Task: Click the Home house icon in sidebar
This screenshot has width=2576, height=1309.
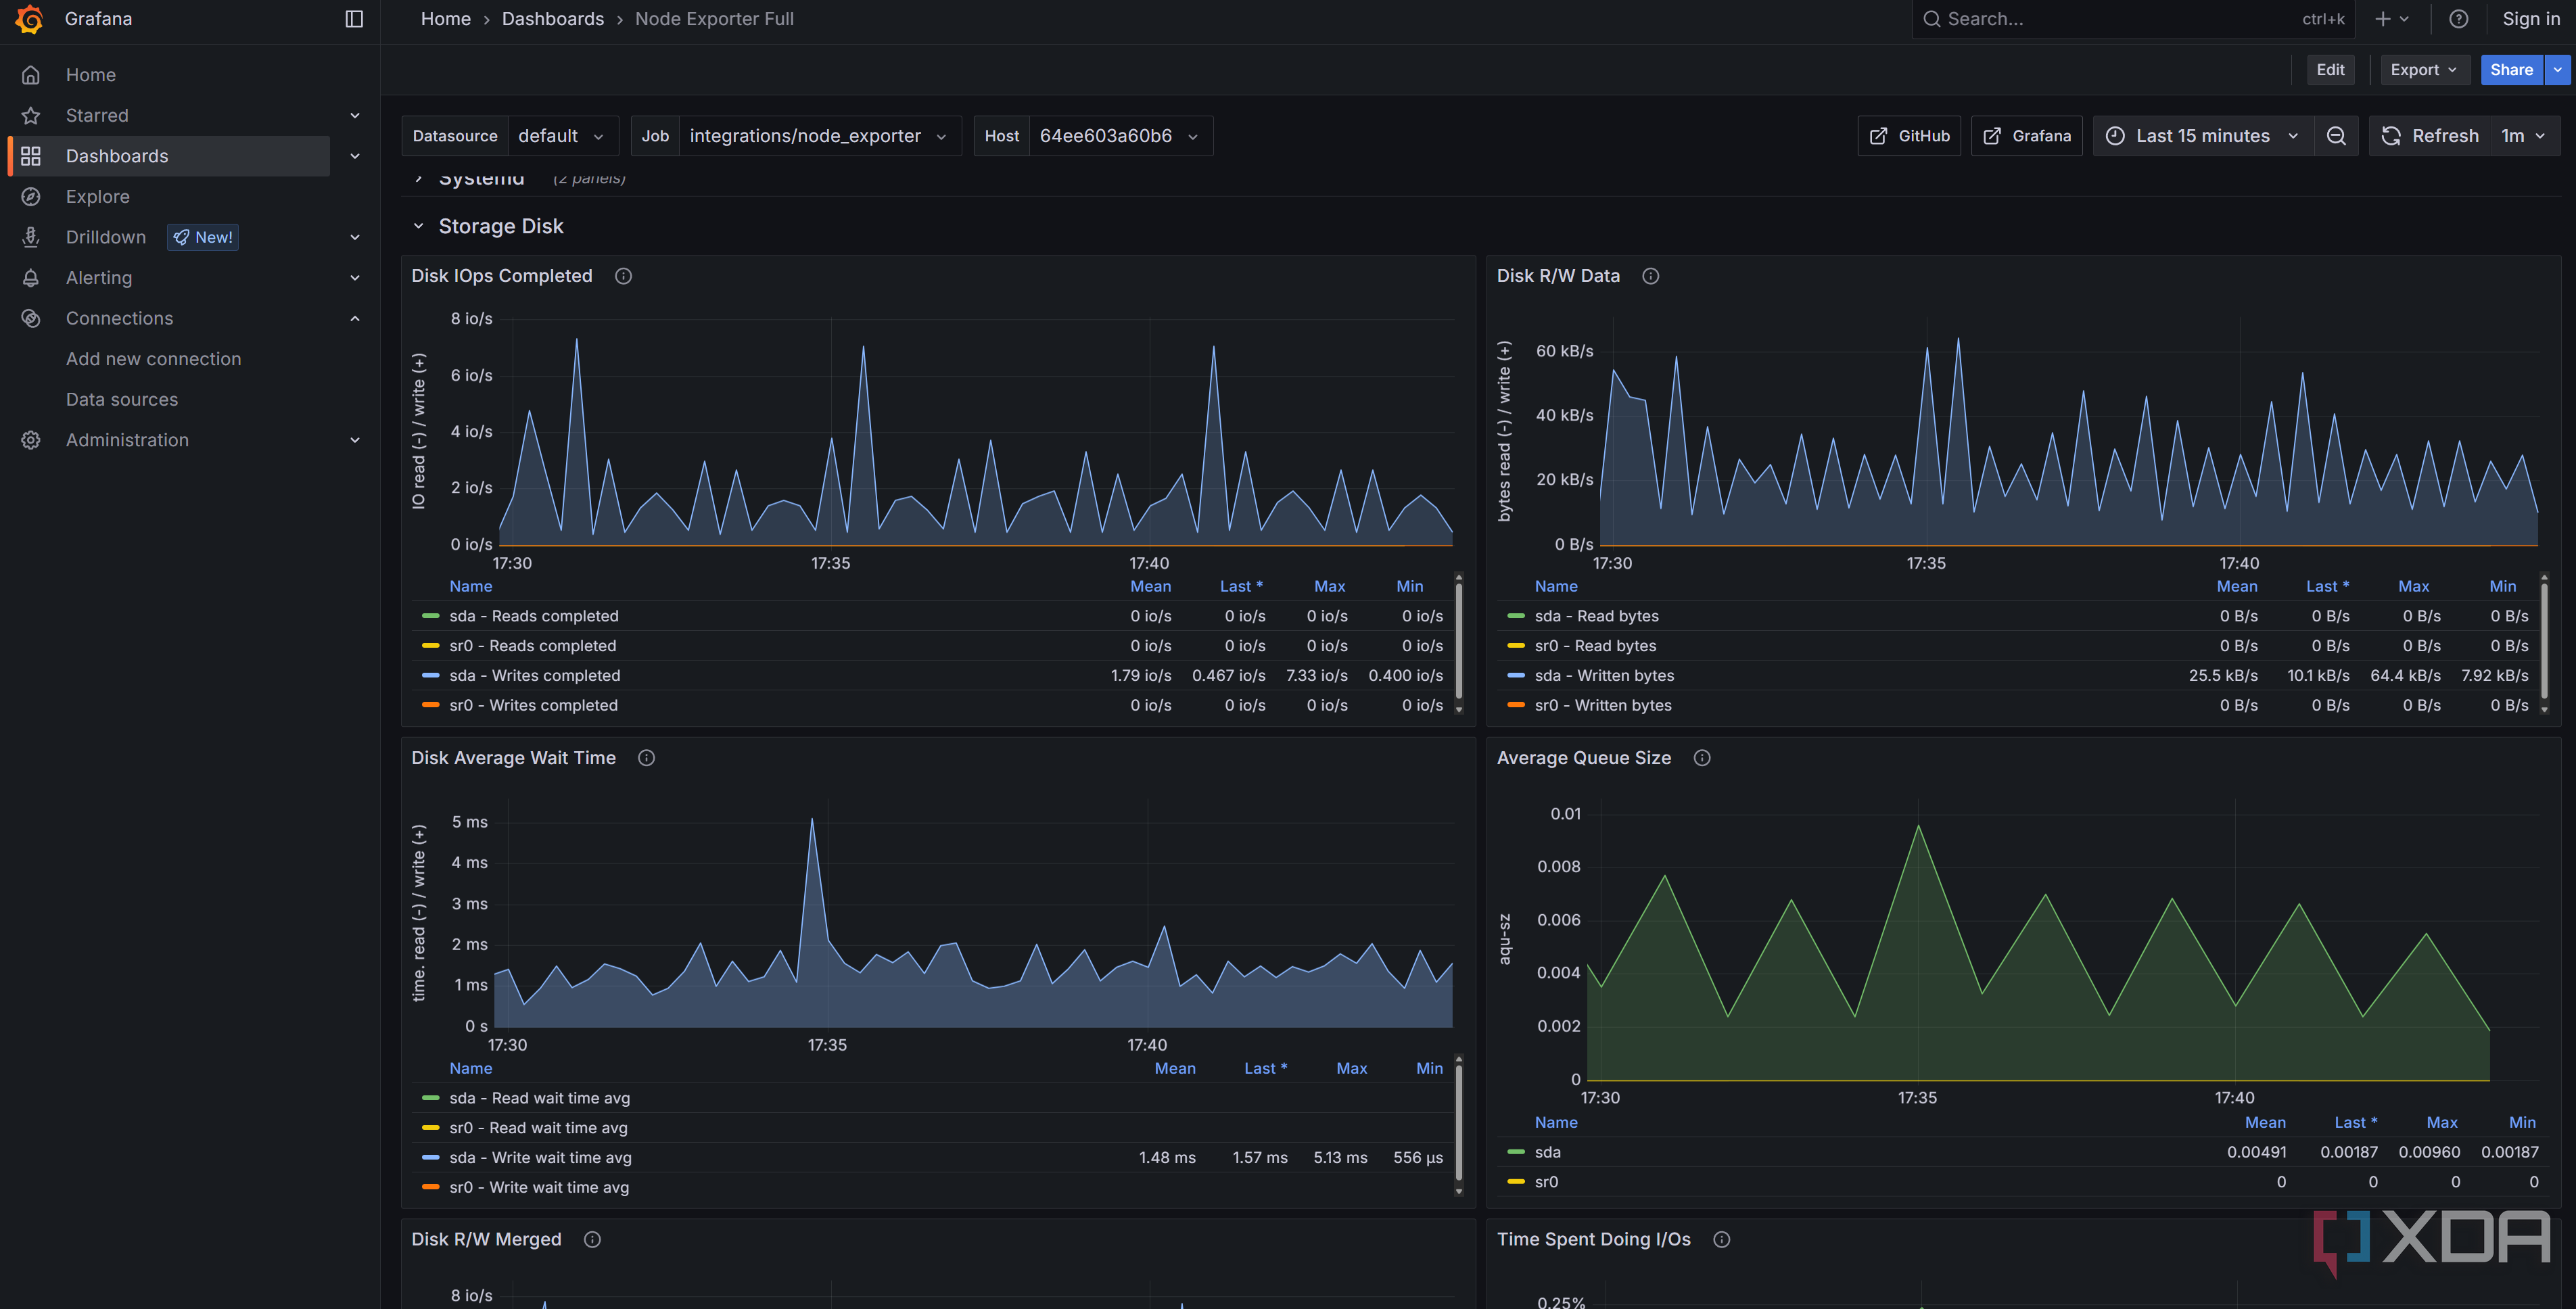Action: tap(31, 75)
